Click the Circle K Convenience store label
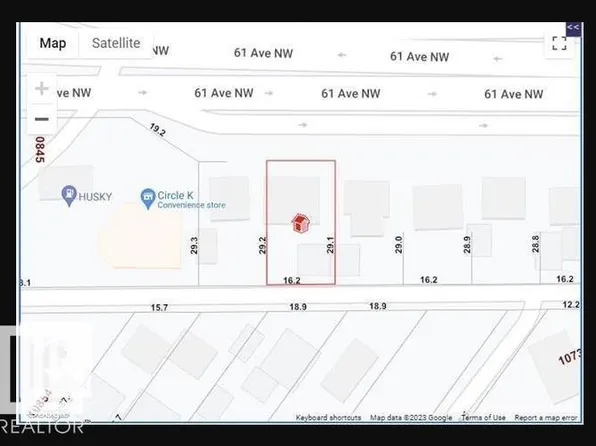Viewport: 596px width, 446px height. point(191,200)
